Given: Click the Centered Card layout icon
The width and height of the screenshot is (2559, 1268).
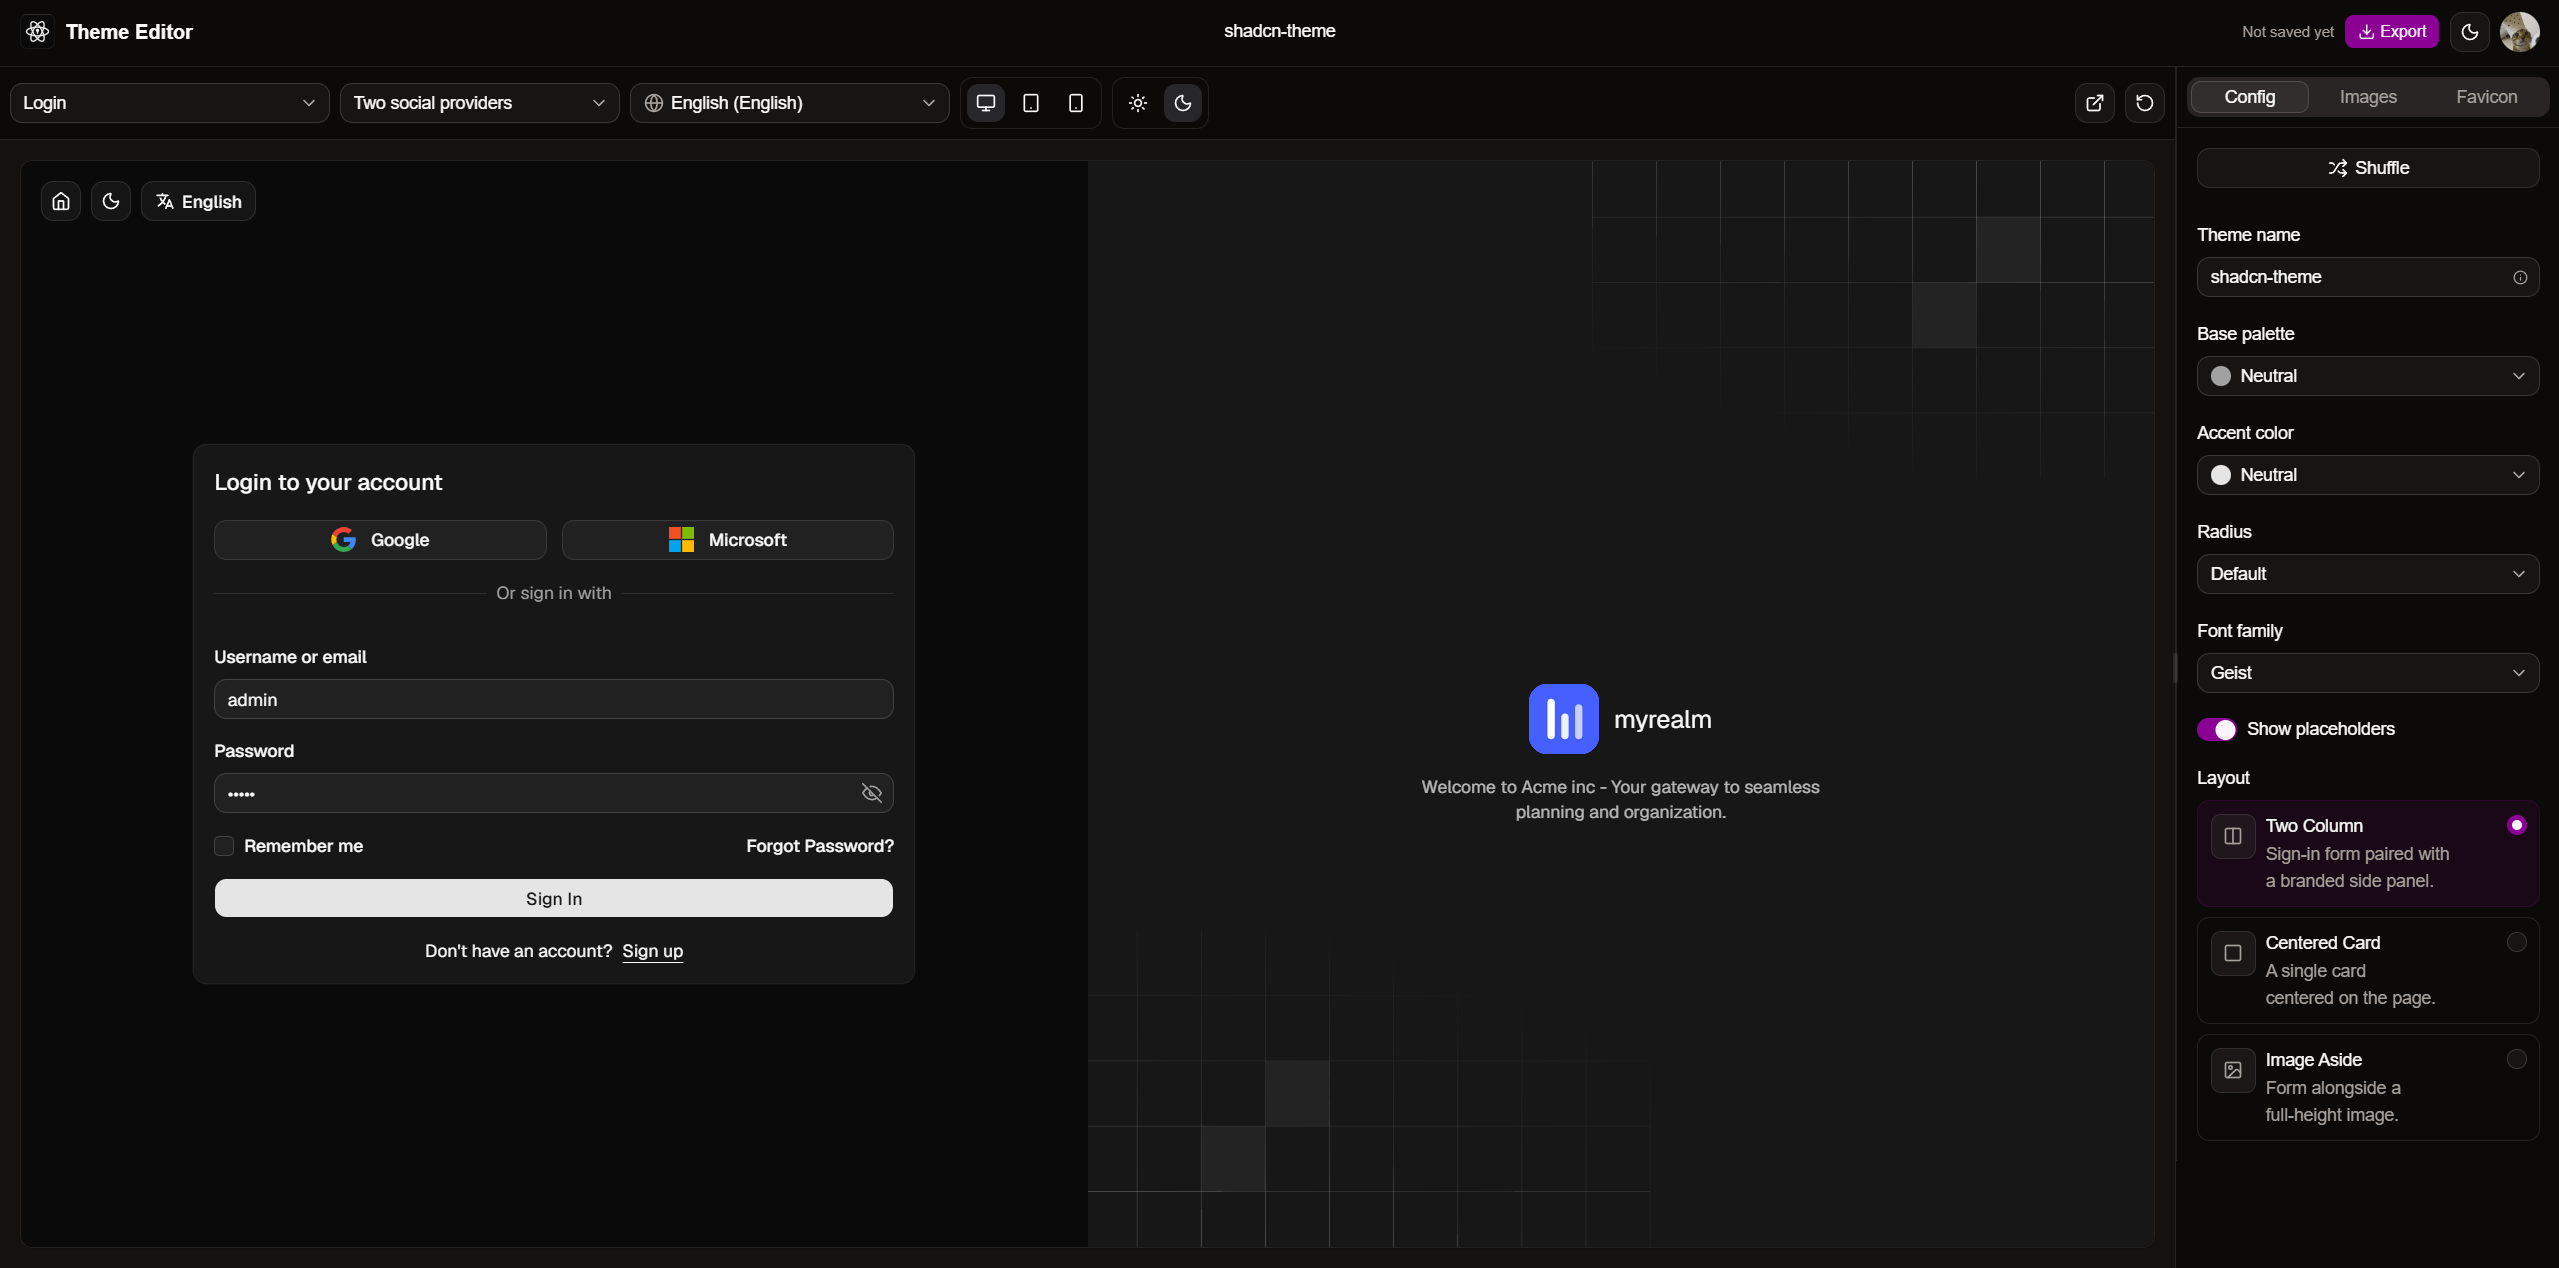Looking at the screenshot, I should pos(2233,953).
